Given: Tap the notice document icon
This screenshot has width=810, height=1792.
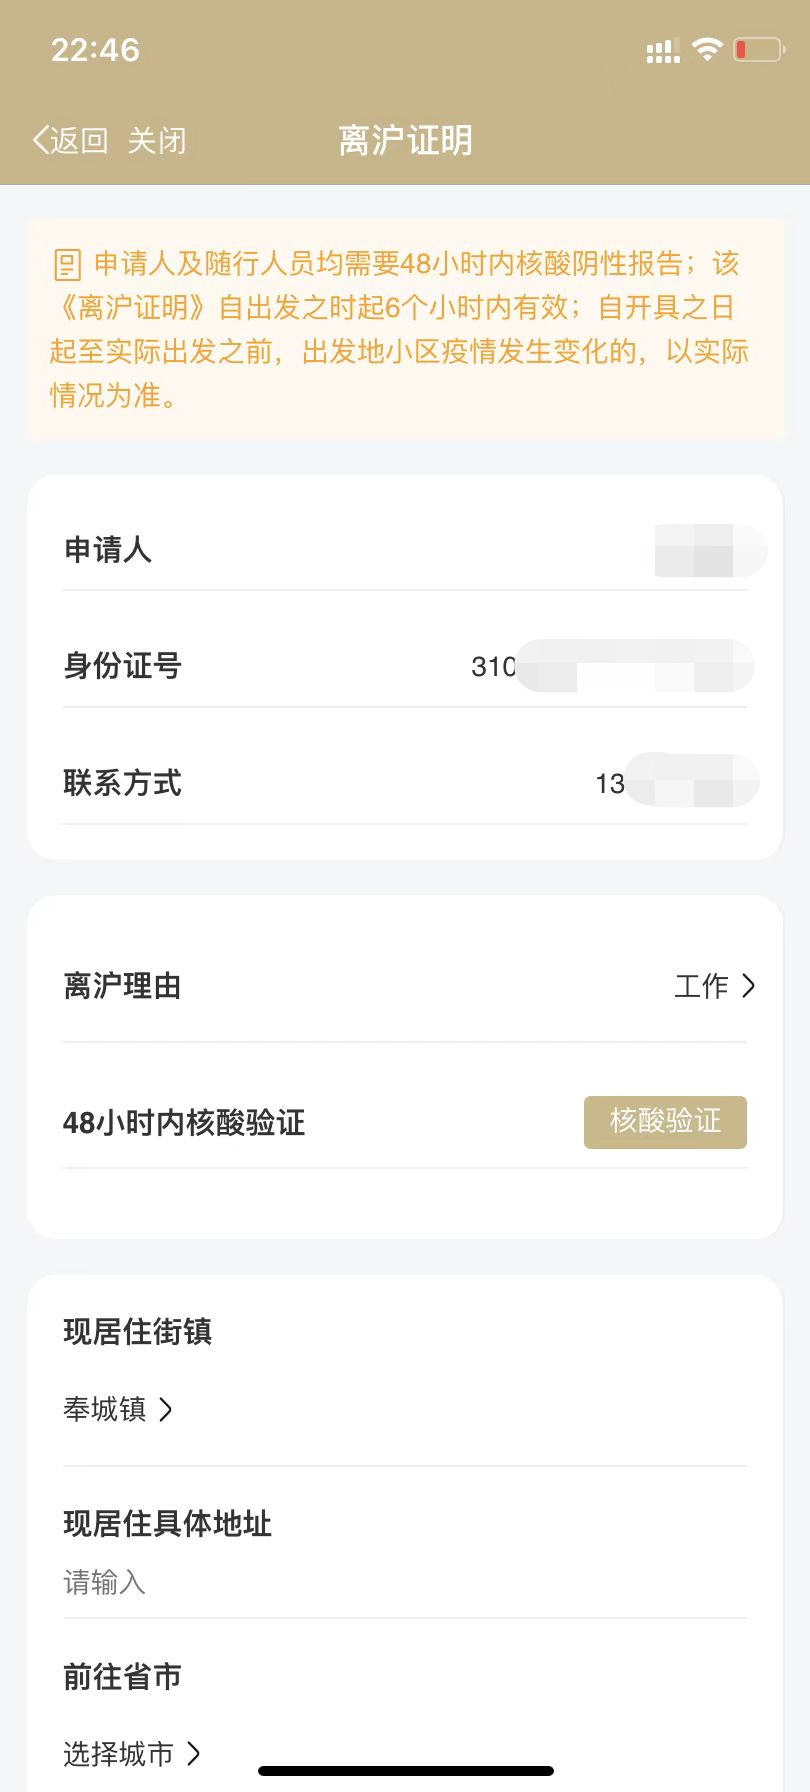Looking at the screenshot, I should 67,265.
